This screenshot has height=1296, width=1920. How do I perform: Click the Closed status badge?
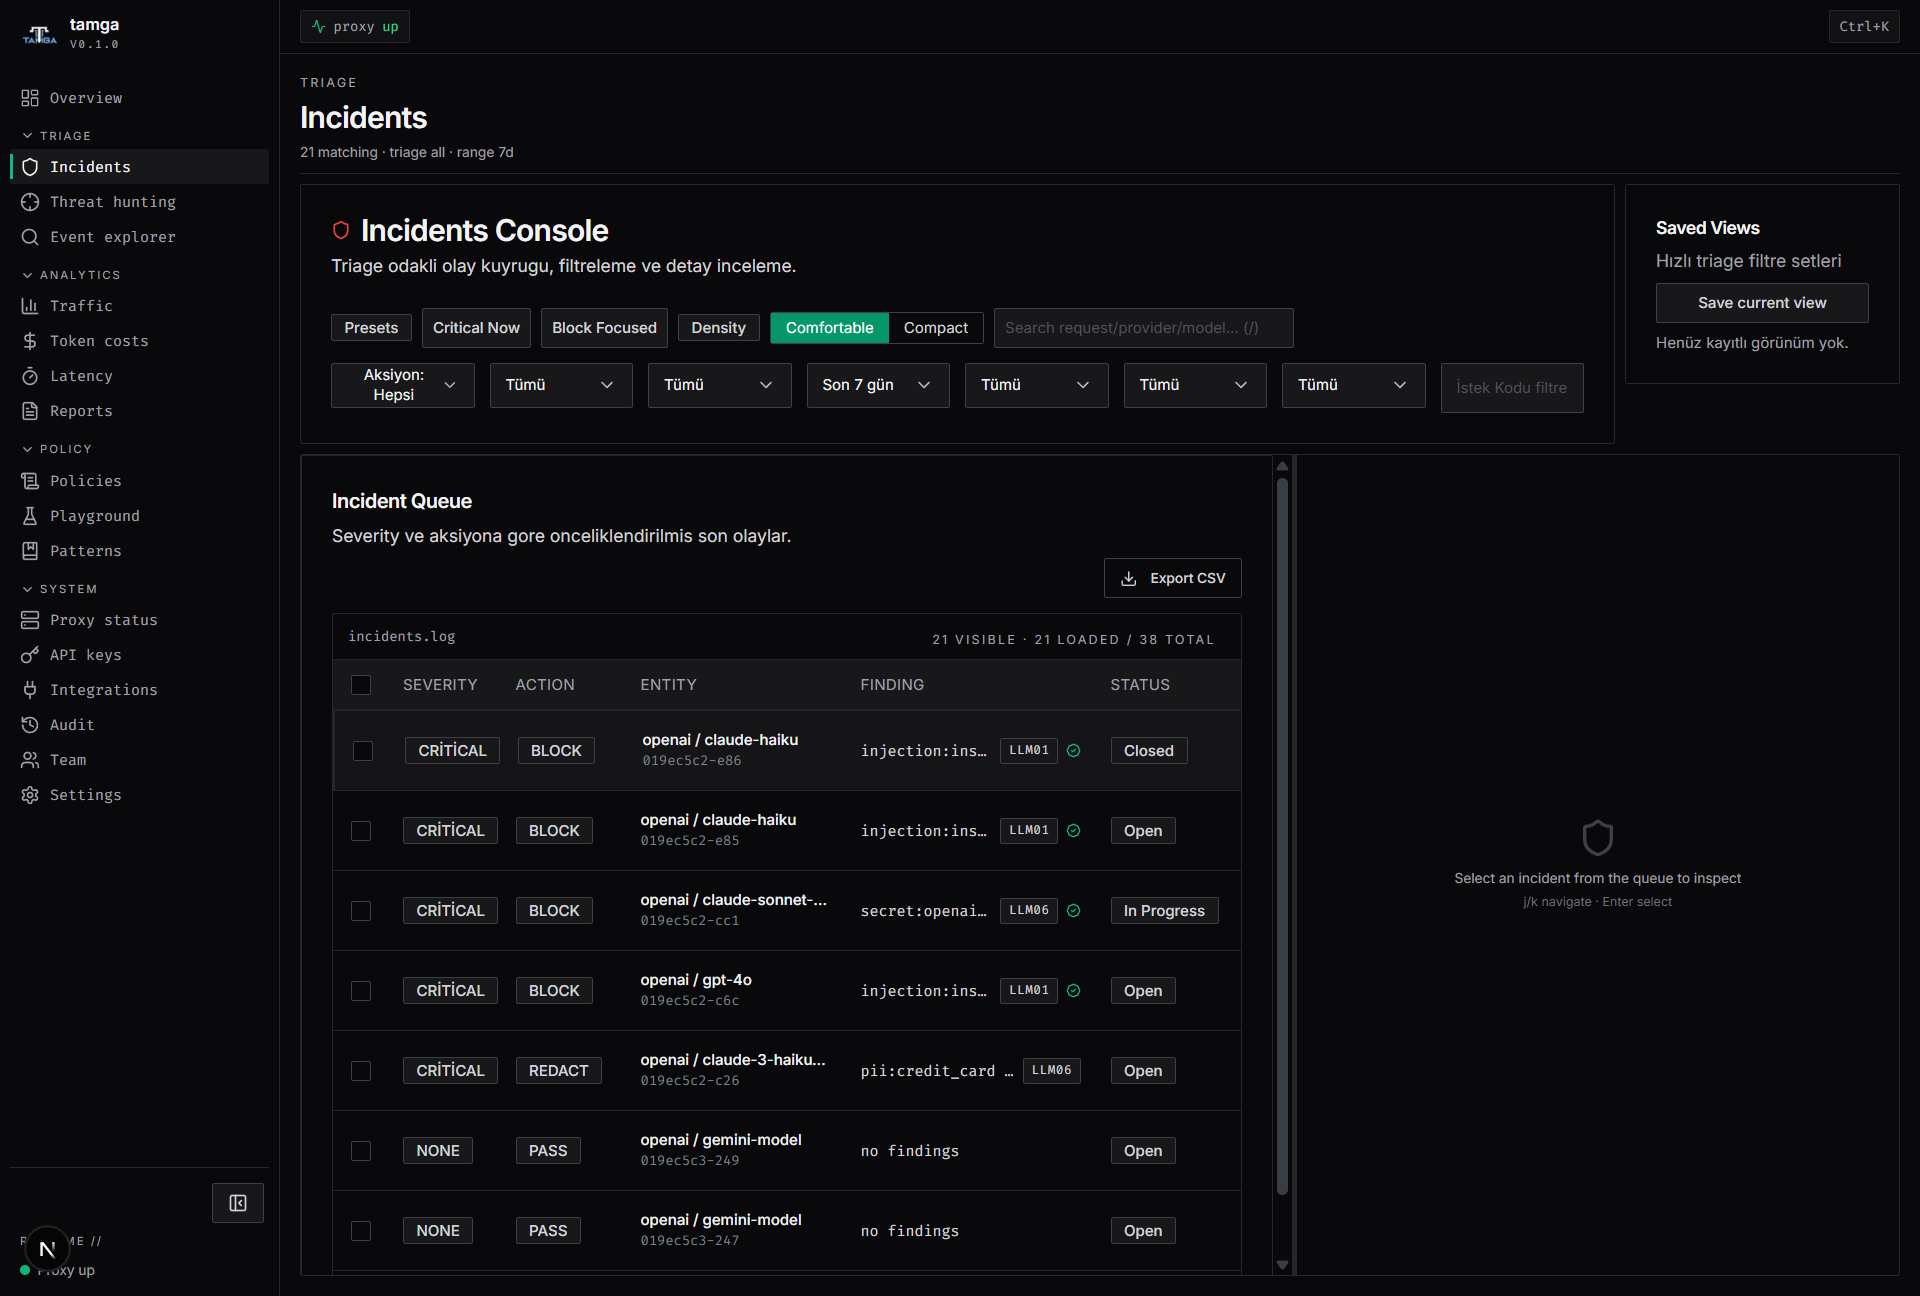[x=1149, y=751]
